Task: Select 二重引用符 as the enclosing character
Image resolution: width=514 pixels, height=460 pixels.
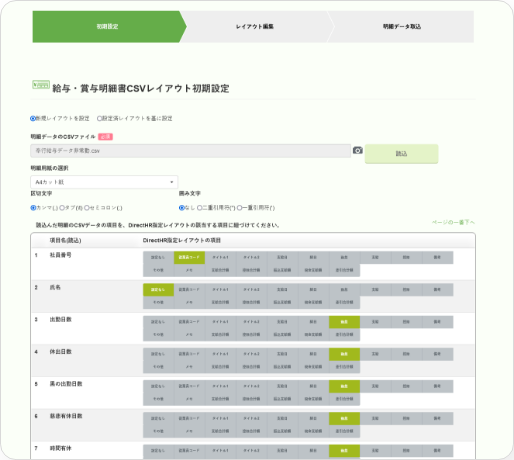Action: pos(200,208)
